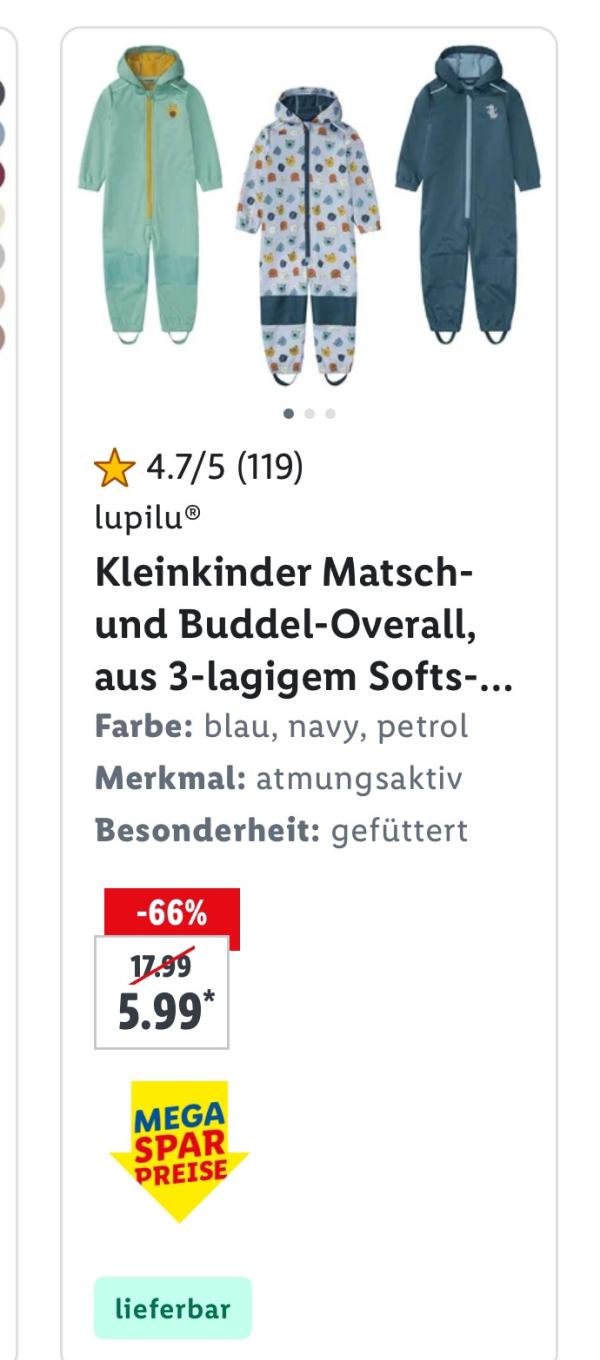Click the Farbe: blau, navy, petrol line
Image resolution: width=600 pixels, height=1360 pixels.
pos(281,726)
